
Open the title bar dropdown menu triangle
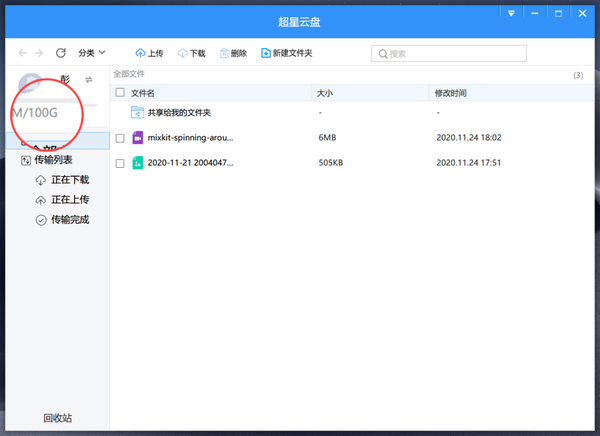pyautogui.click(x=511, y=13)
